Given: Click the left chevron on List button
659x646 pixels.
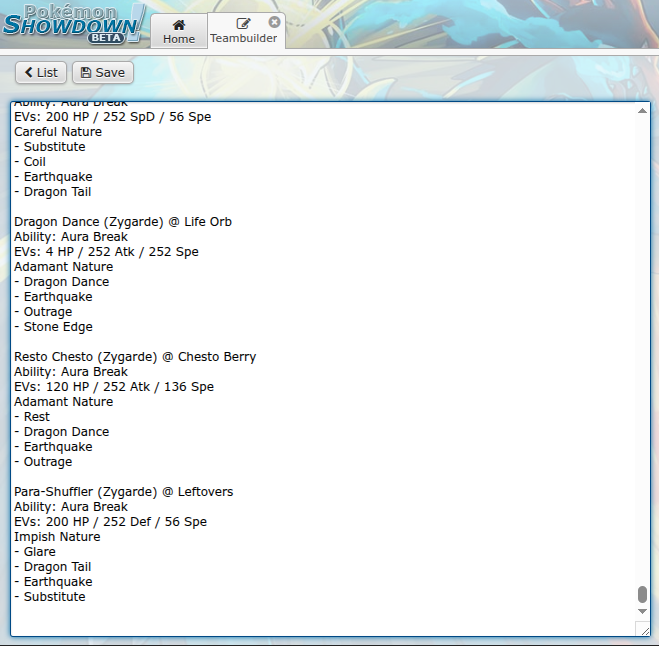Looking at the screenshot, I should tap(29, 73).
